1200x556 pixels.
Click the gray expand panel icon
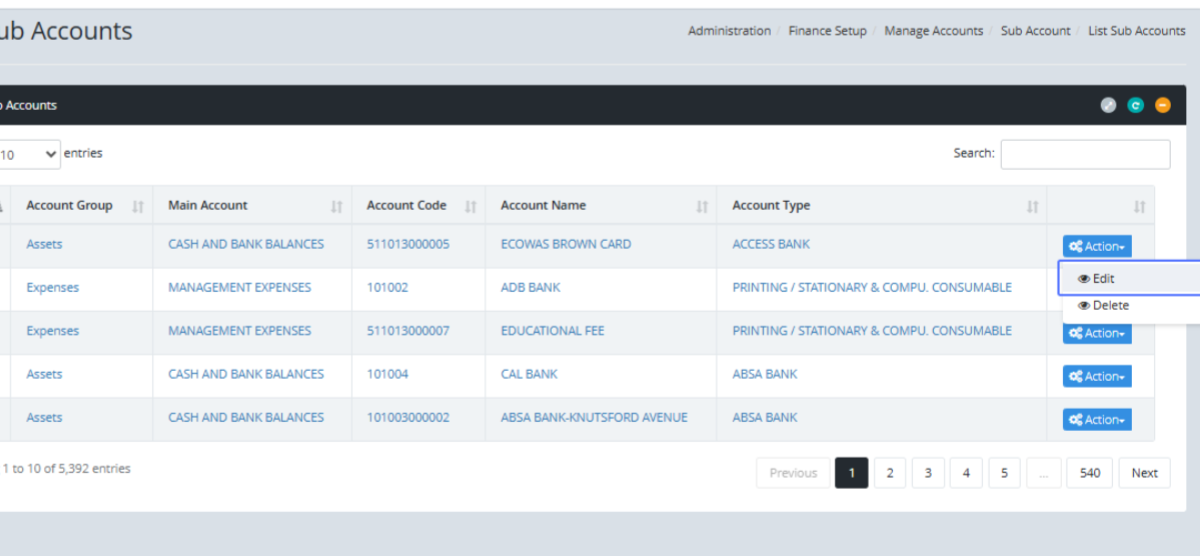point(1108,105)
